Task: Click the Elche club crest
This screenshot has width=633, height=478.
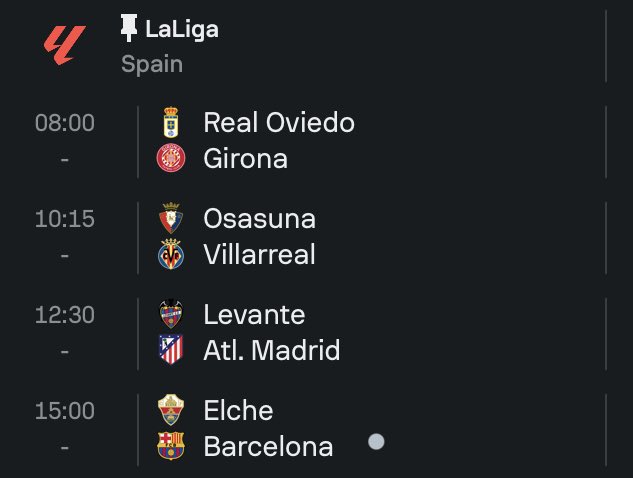Action: (171, 410)
